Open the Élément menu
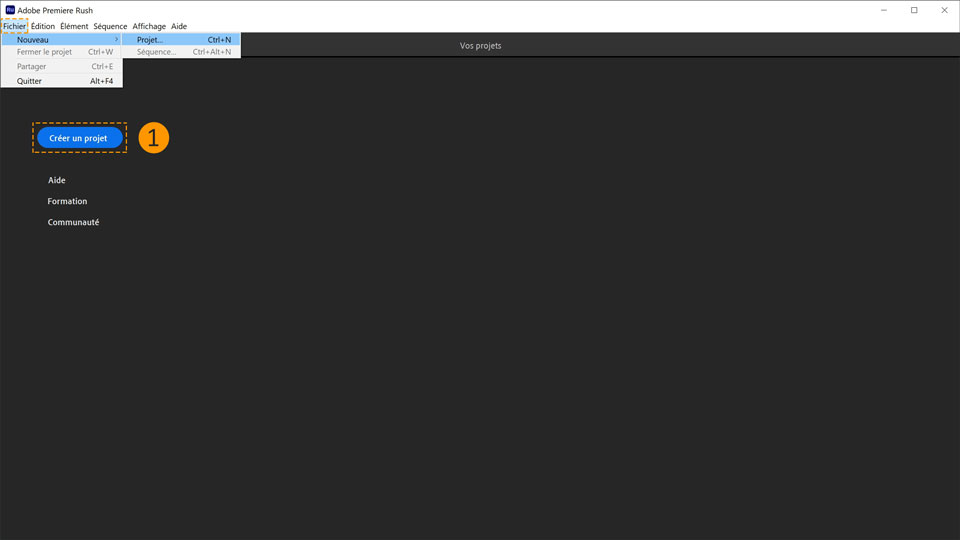This screenshot has width=960, height=540. 74,26
